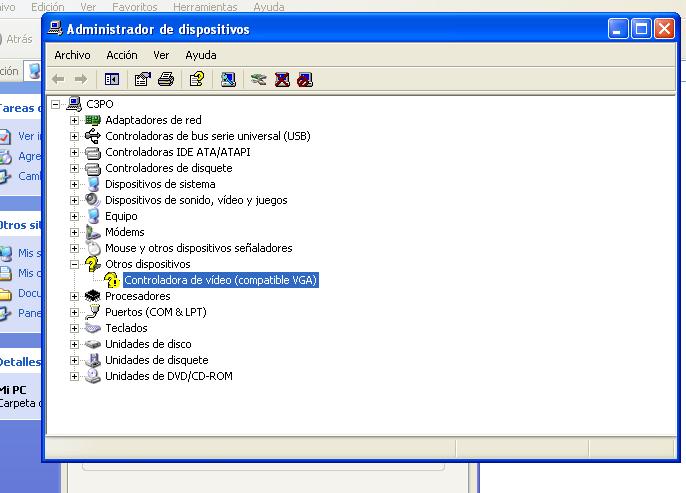686x493 pixels.
Task: Open the Archivo menu
Action: (x=72, y=55)
